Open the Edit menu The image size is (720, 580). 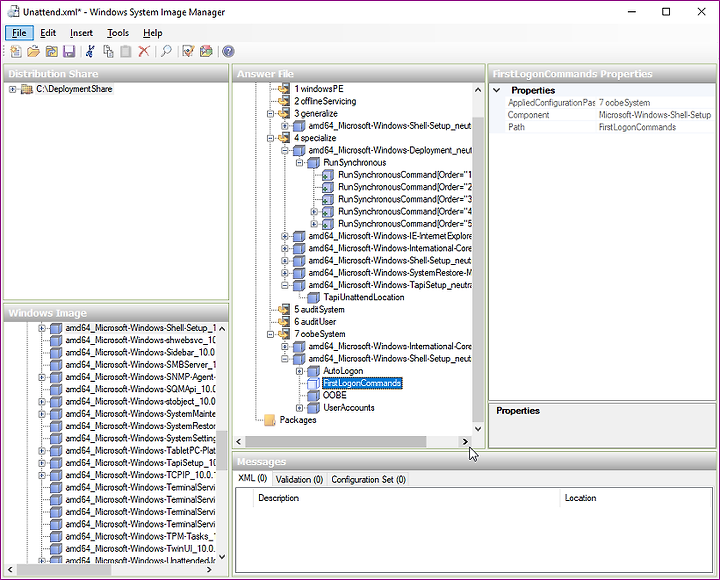(48, 33)
